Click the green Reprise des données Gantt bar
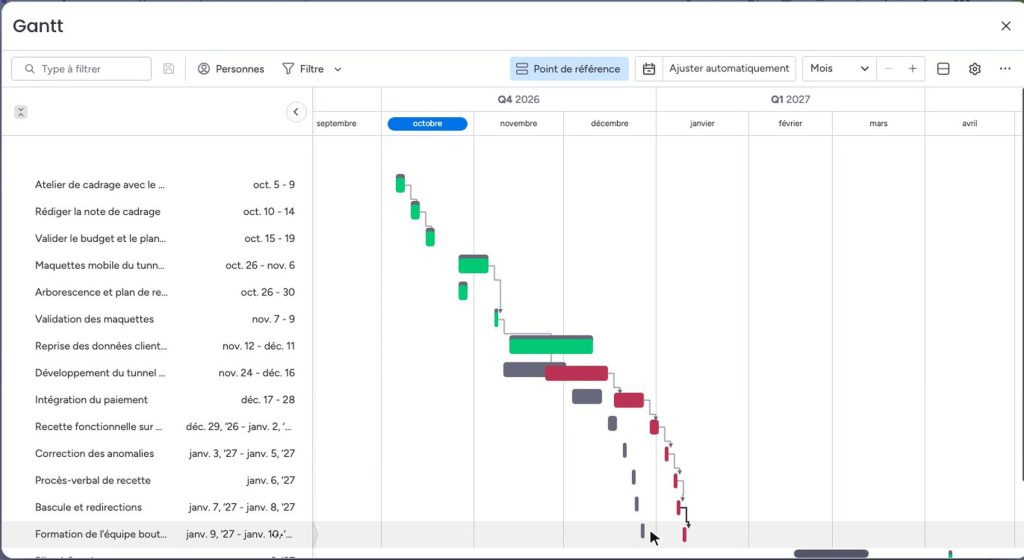This screenshot has width=1024, height=560. click(x=551, y=345)
